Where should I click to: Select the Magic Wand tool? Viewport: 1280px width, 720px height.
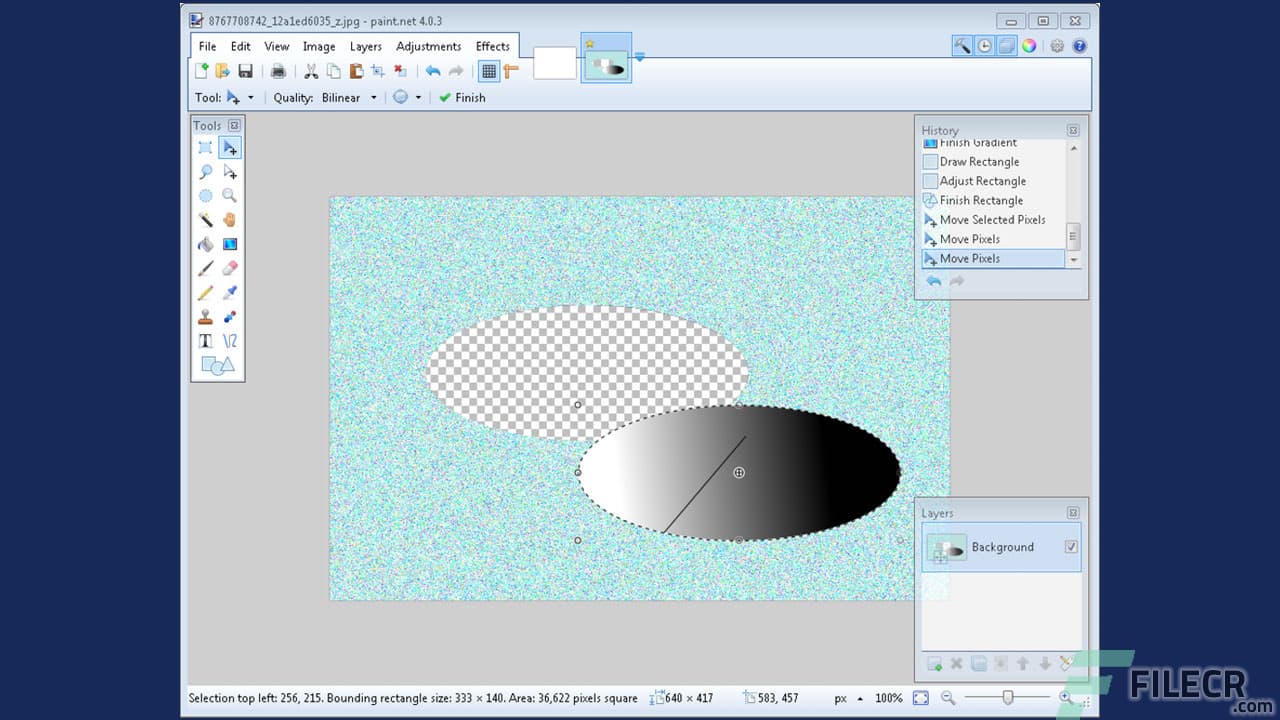206,219
